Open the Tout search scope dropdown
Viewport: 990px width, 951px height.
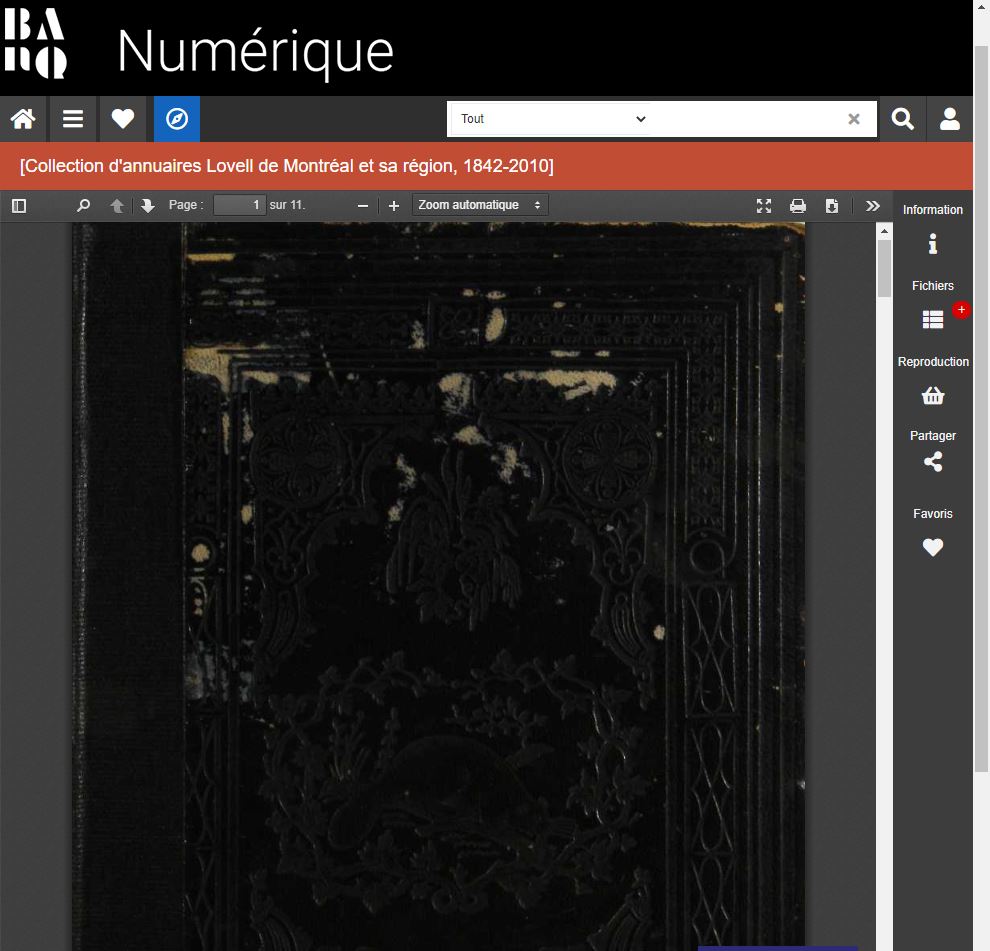click(553, 119)
